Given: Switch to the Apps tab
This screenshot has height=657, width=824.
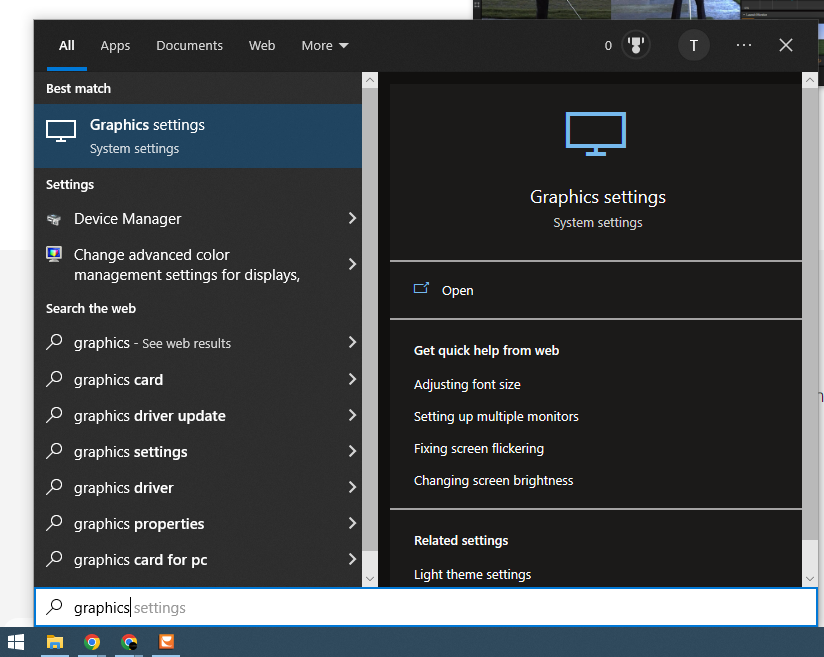Looking at the screenshot, I should point(115,46).
